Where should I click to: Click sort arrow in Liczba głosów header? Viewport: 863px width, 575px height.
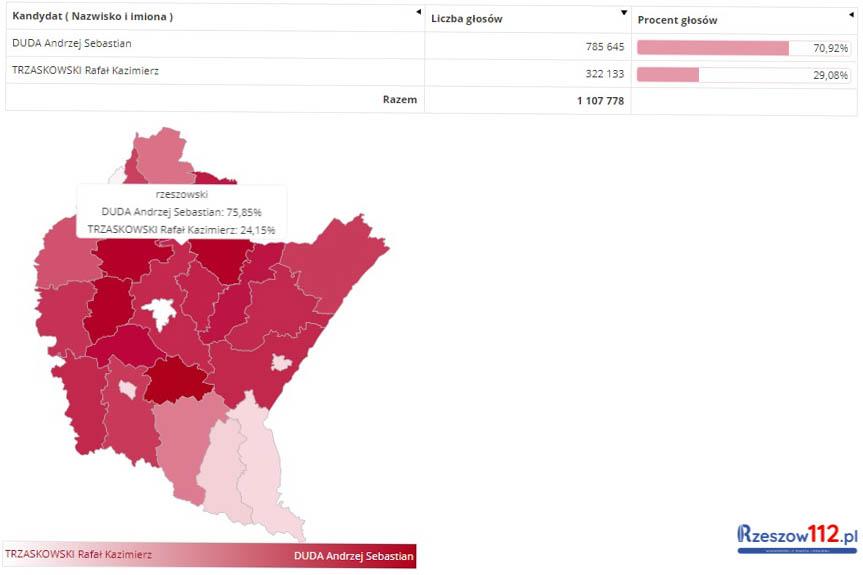pos(624,13)
